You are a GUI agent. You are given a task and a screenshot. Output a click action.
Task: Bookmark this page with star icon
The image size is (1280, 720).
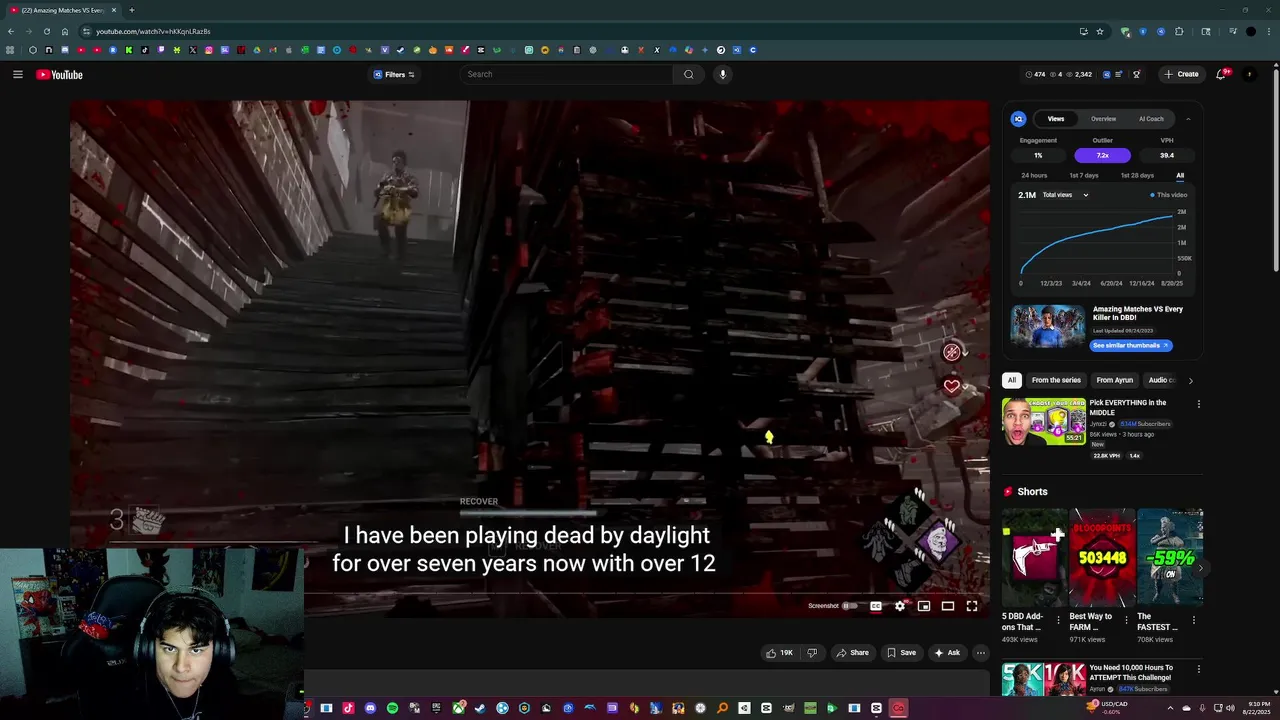(x=1099, y=31)
